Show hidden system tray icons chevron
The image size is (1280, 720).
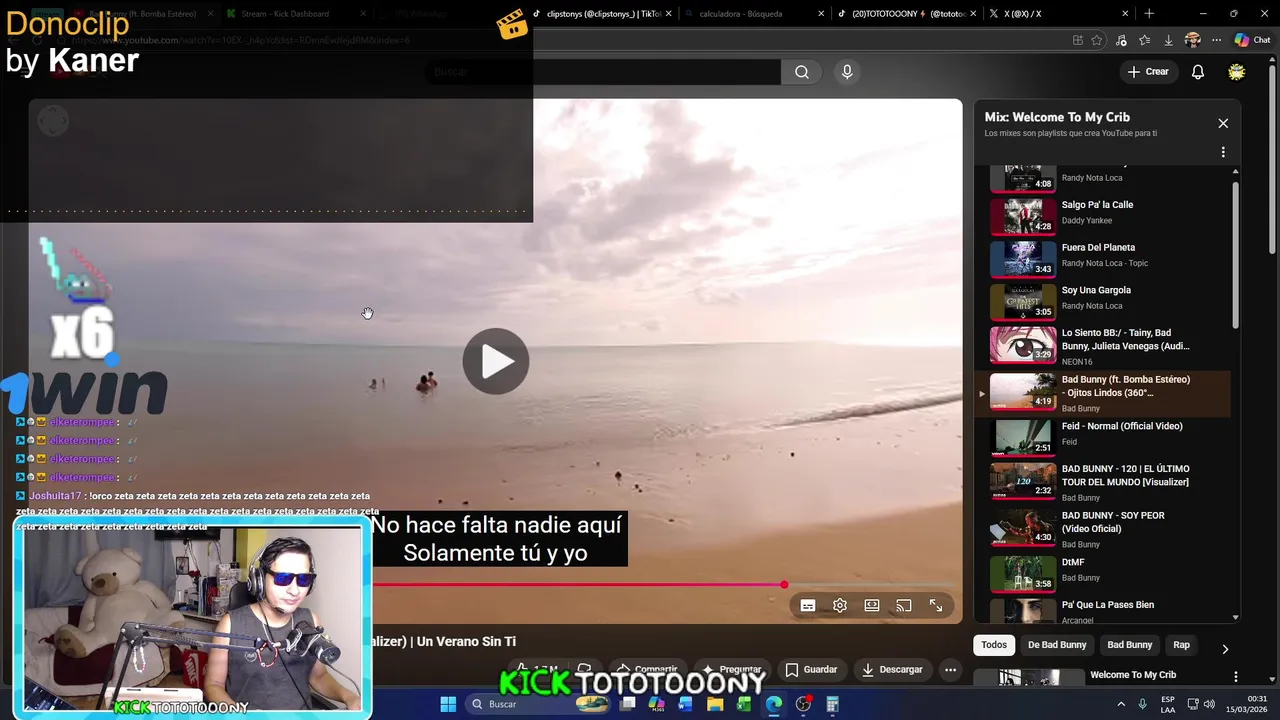pyautogui.click(x=1121, y=704)
